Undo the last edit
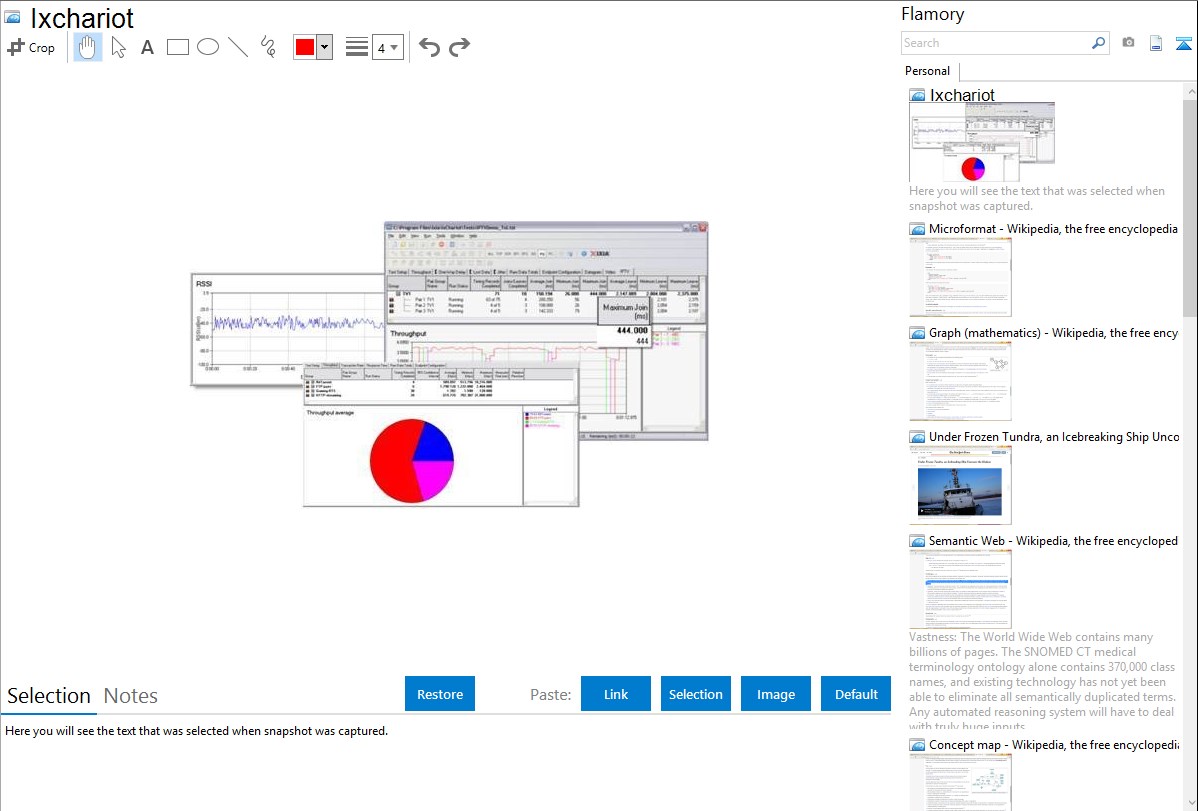 click(429, 47)
